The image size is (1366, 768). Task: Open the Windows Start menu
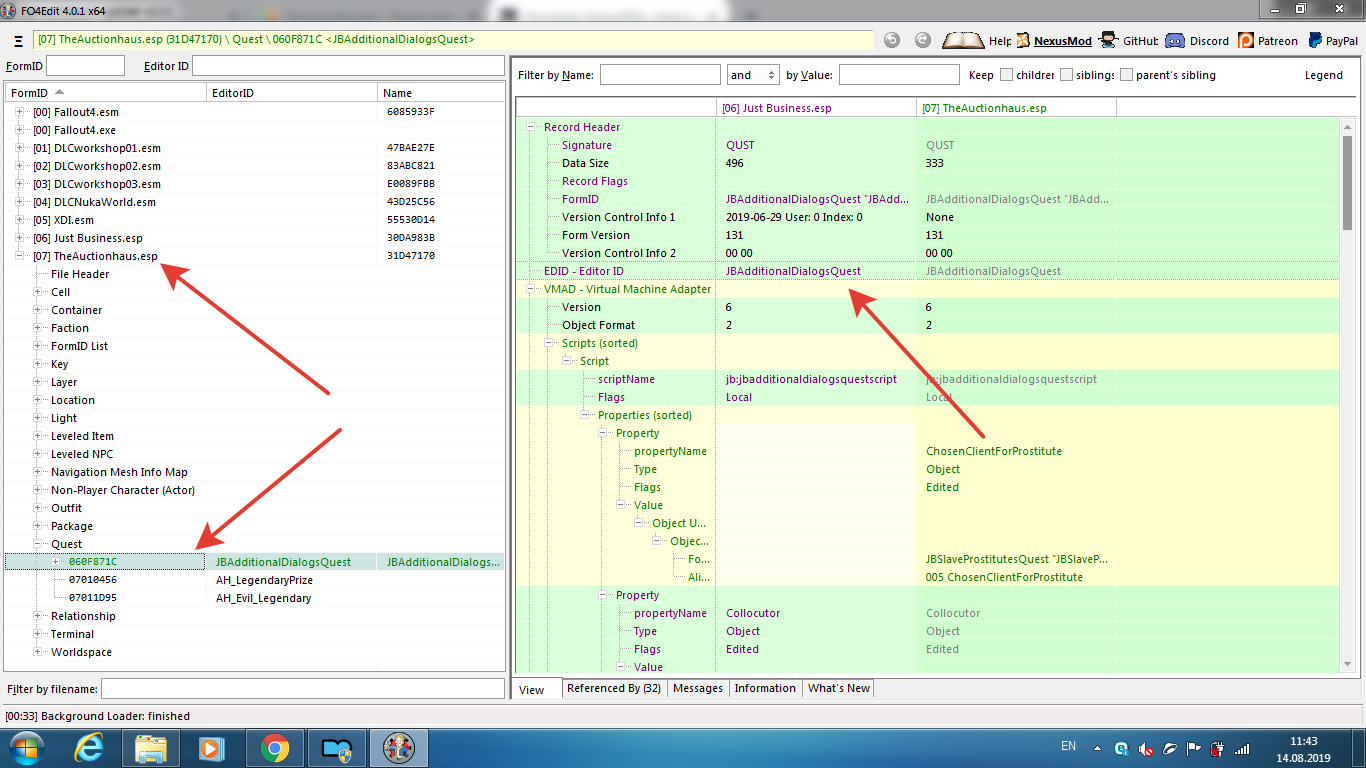27,747
